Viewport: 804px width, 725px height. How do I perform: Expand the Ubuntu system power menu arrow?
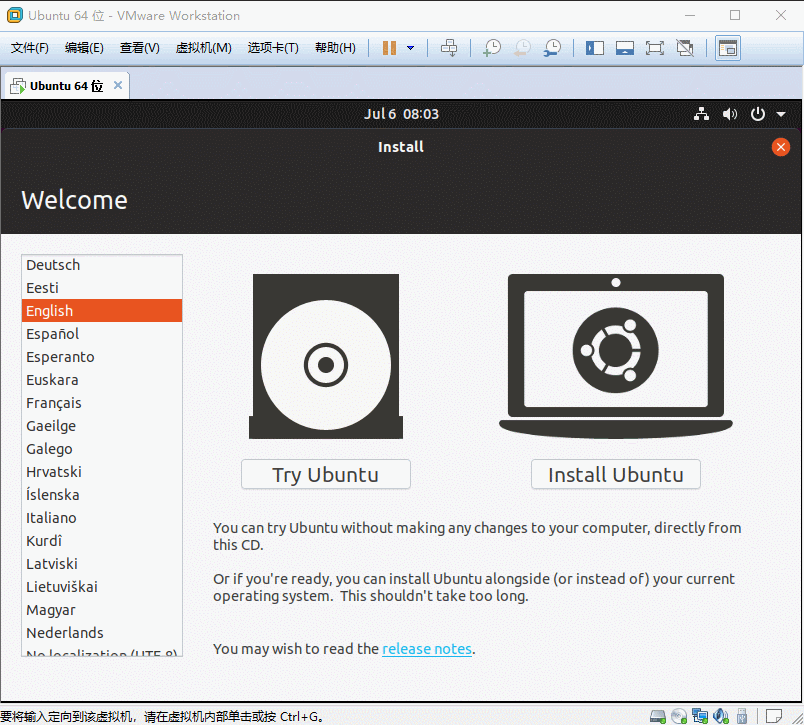click(x=781, y=115)
